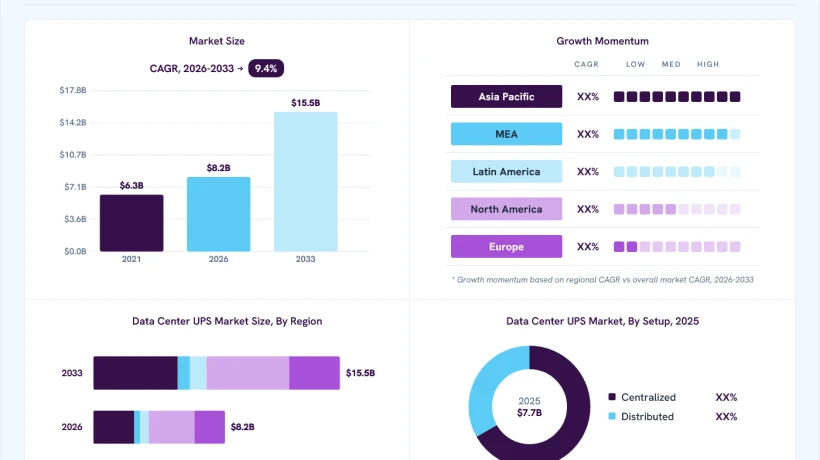This screenshot has height=460, width=820.
Task: Click "Data Center UPS Market Size, By Region" title
Action: [227, 321]
